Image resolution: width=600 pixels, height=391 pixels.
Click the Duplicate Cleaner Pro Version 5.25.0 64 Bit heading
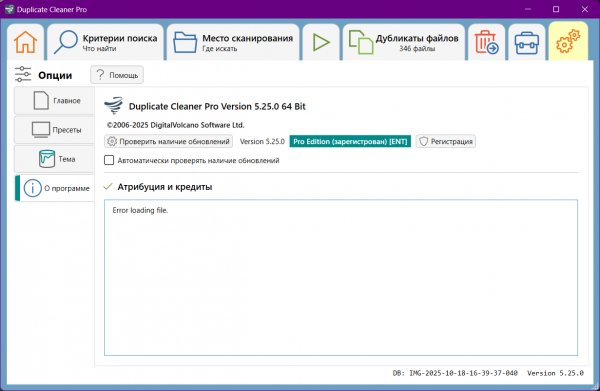click(x=217, y=106)
